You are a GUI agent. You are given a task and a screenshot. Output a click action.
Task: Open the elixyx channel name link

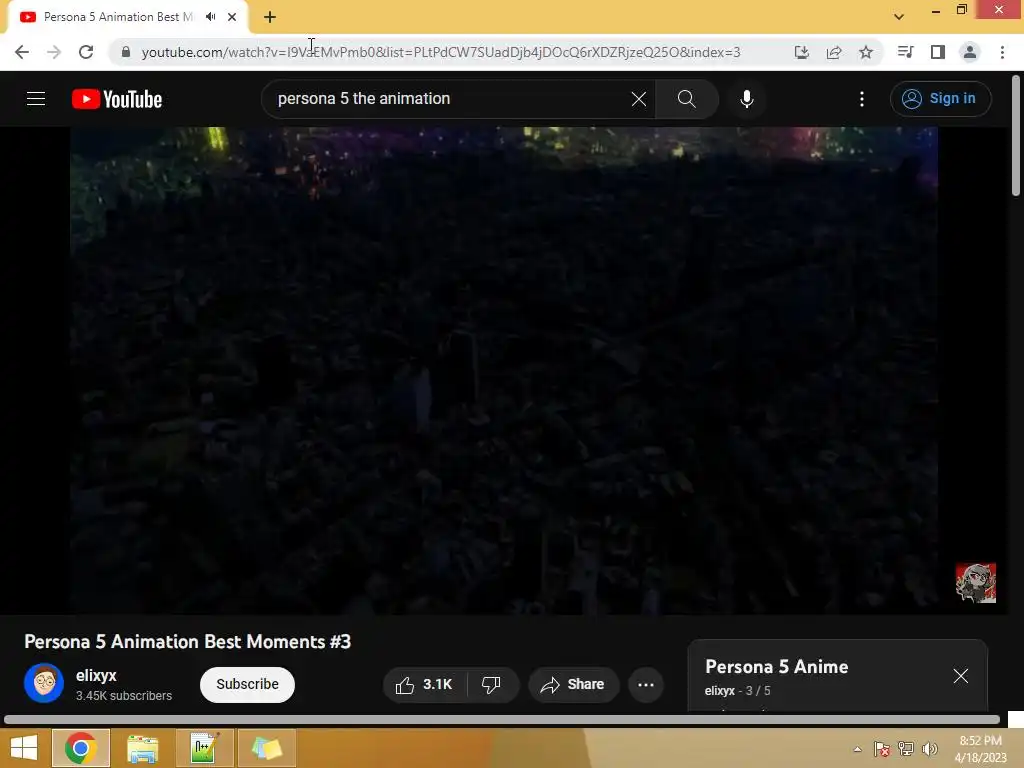[x=96, y=675]
